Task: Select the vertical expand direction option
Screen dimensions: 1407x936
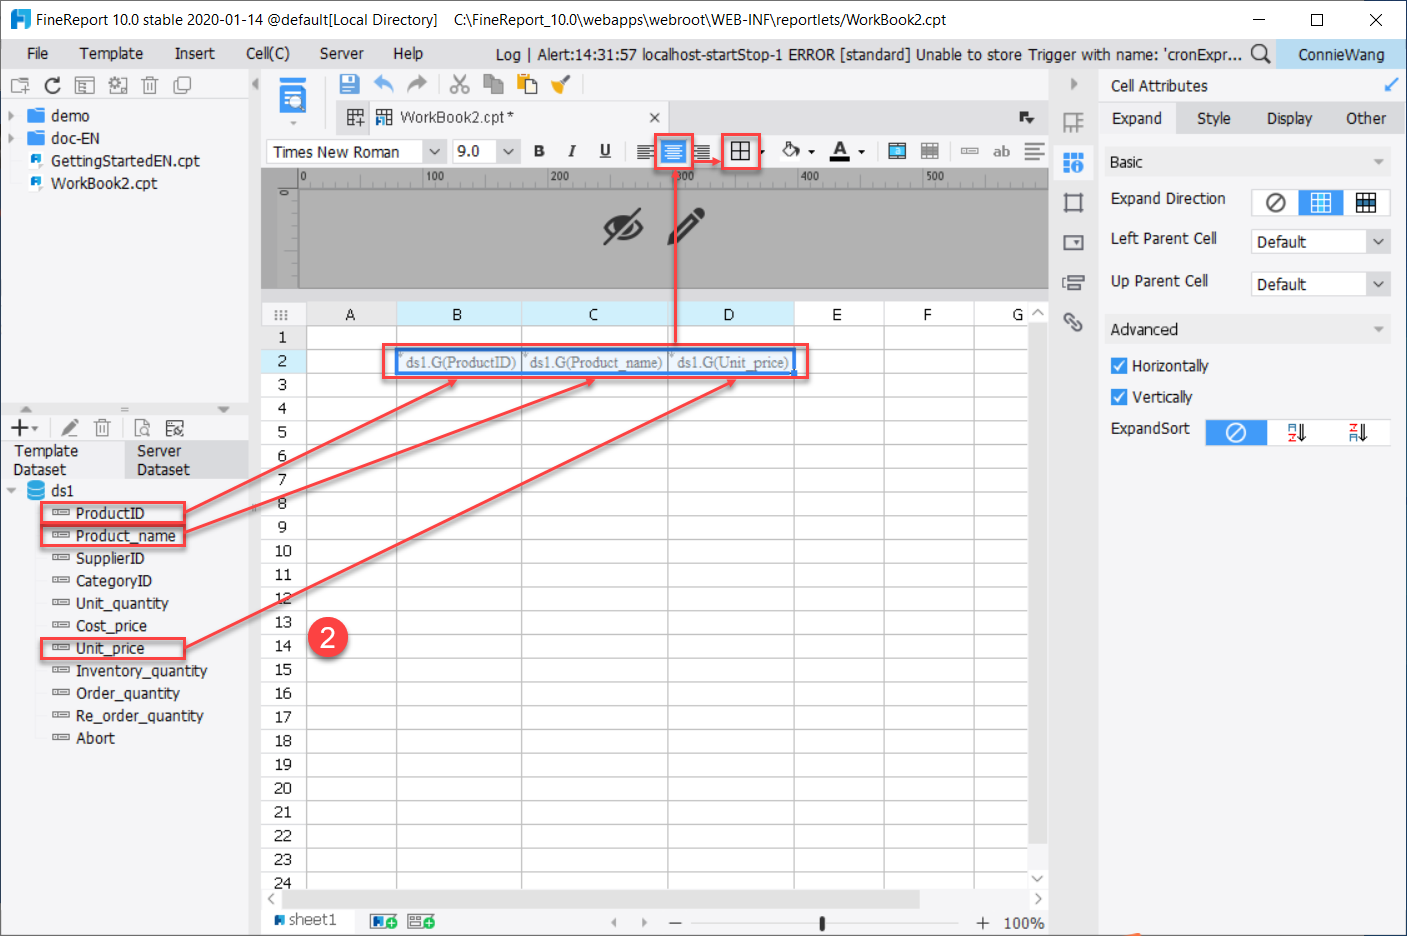Action: (x=1321, y=202)
